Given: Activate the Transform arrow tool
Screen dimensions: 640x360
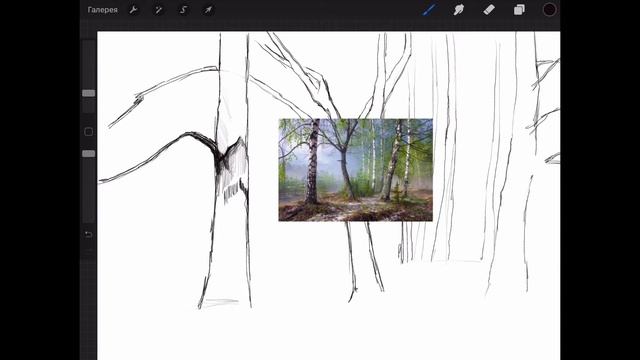Looking at the screenshot, I should tap(208, 10).
